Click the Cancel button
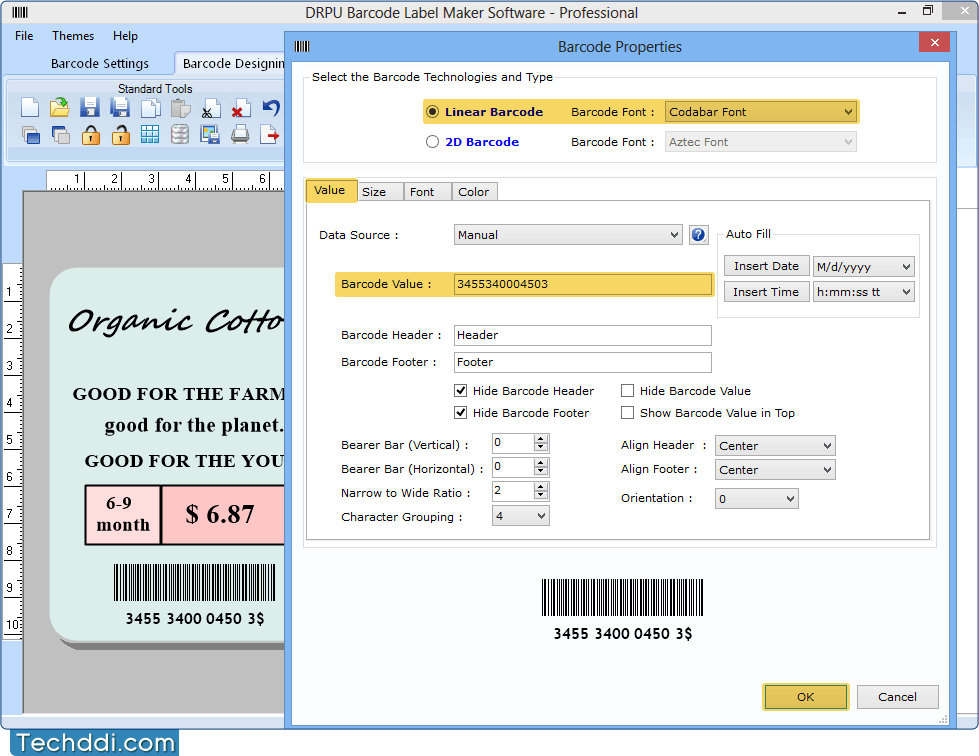The height and width of the screenshot is (756, 979). point(897,697)
